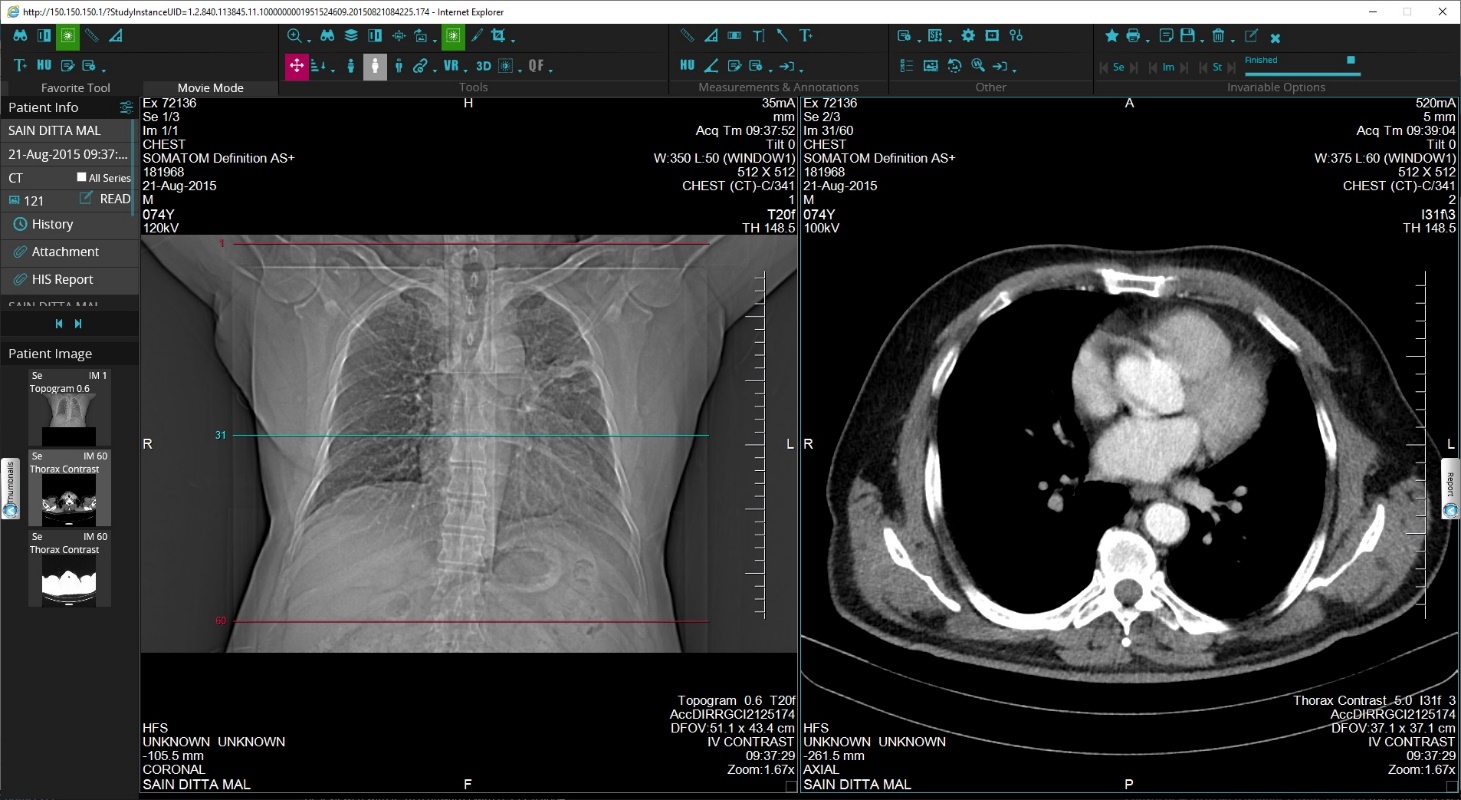Open the Report side tab

[x=1450, y=489]
